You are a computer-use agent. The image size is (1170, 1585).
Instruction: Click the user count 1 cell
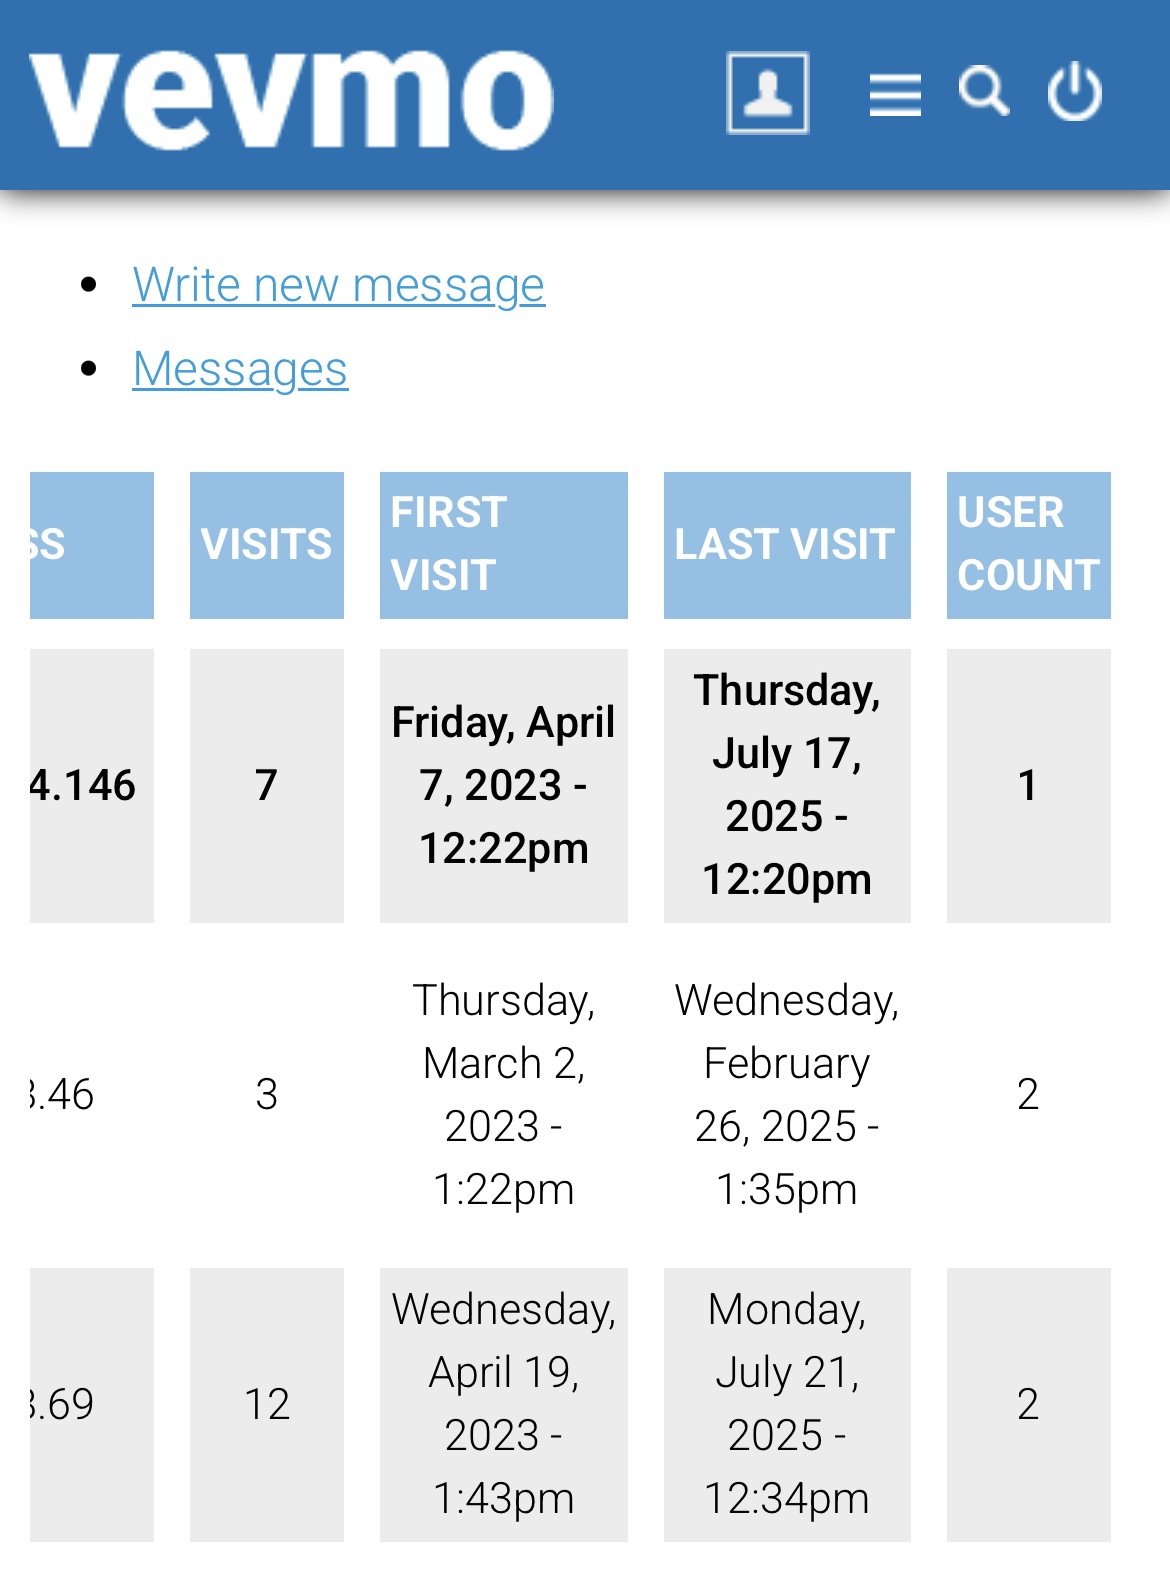[1029, 786]
